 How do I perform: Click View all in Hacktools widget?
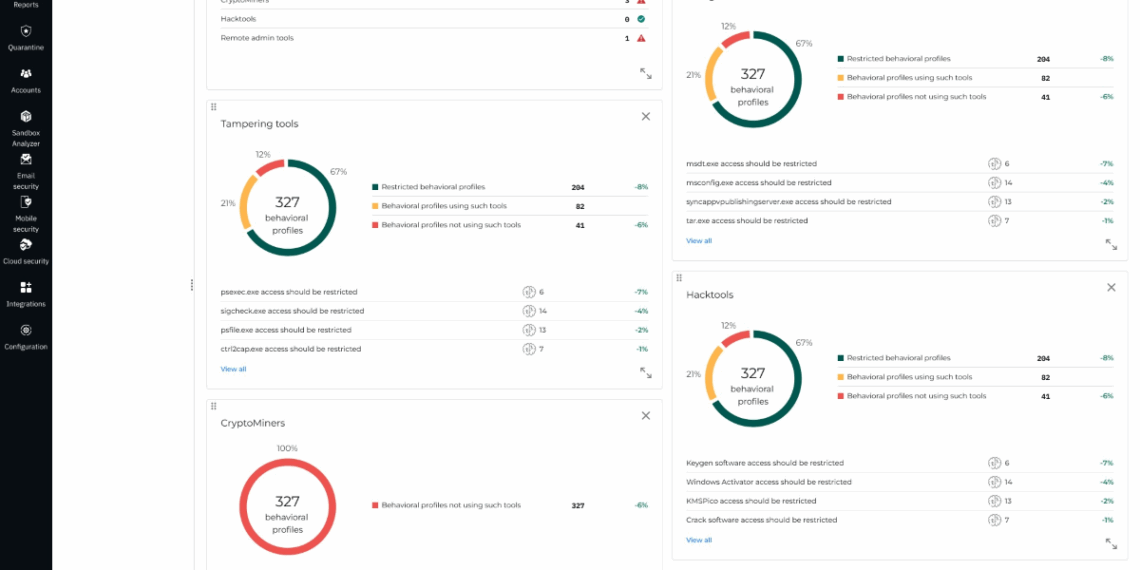coord(699,540)
